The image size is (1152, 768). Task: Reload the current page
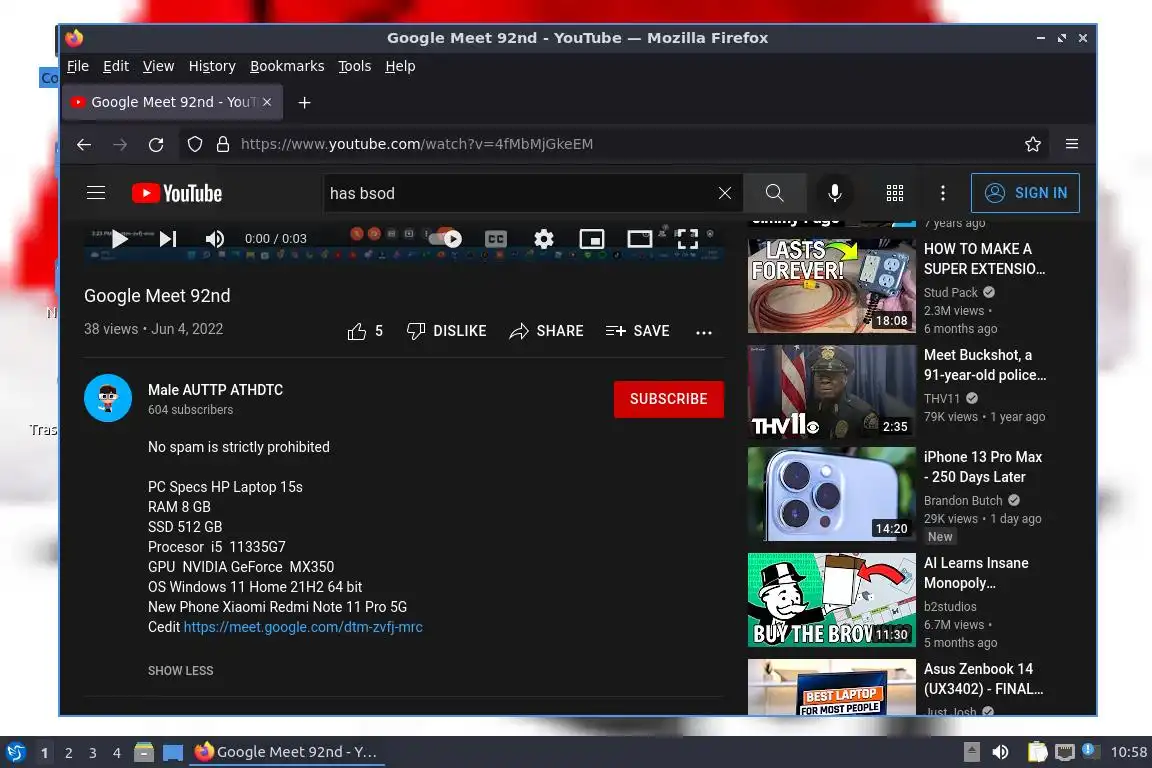pos(156,144)
